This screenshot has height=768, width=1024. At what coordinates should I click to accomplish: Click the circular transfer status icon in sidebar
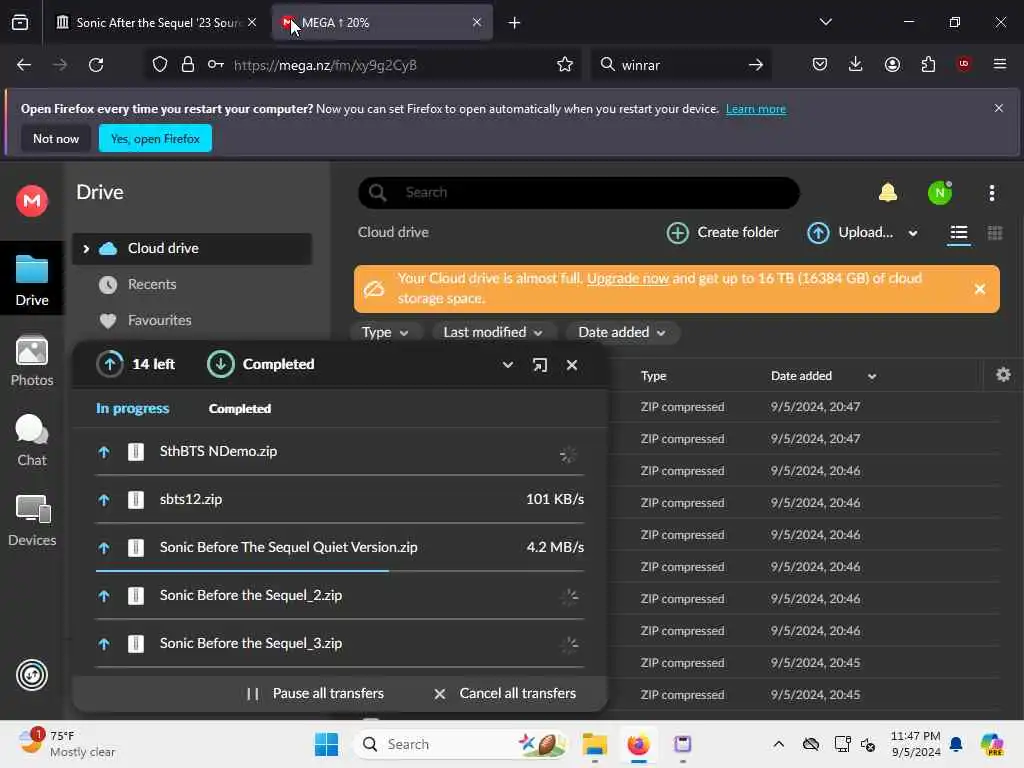click(32, 675)
